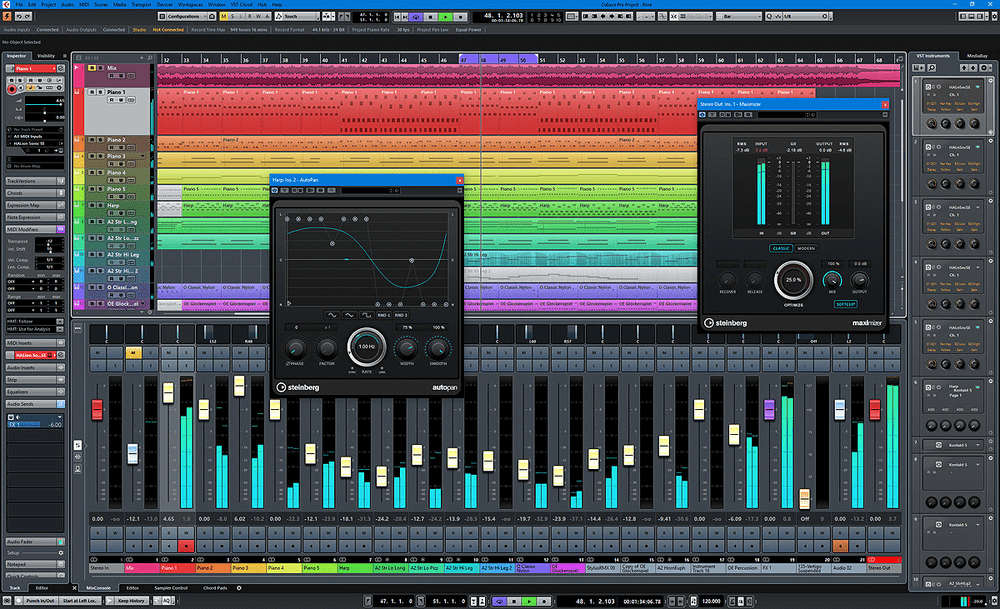The image size is (1000, 609).
Task: Click the tempo display showing 120.000
Action: pyautogui.click(x=710, y=602)
